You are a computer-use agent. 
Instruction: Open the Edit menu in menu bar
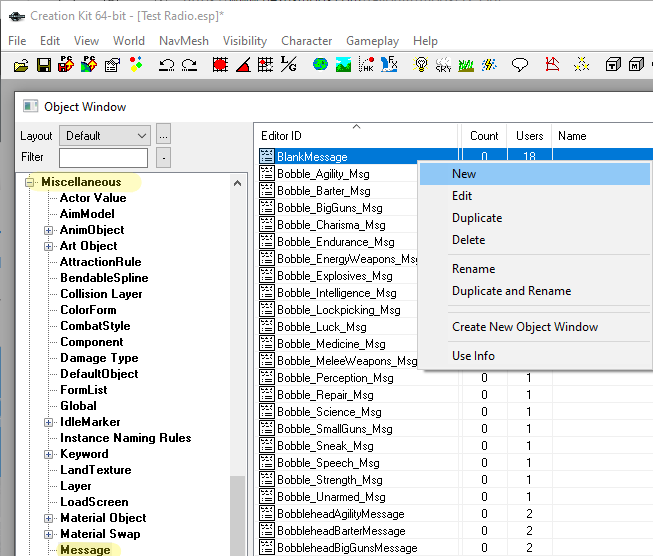click(x=50, y=41)
